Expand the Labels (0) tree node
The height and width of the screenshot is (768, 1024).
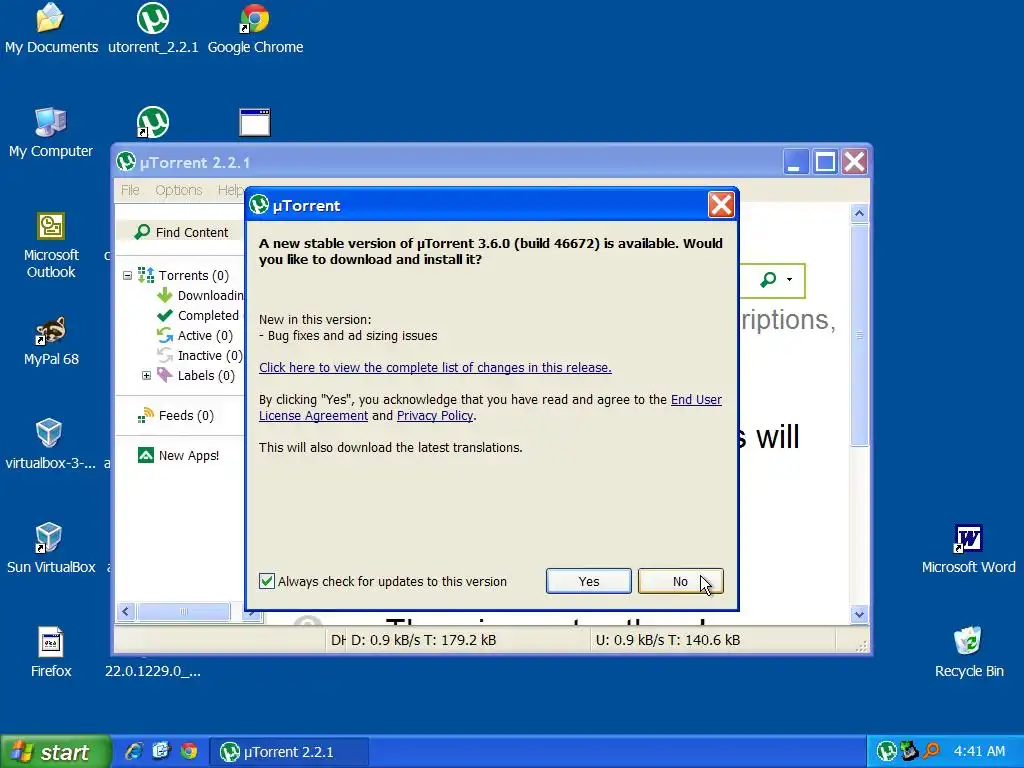(146, 376)
